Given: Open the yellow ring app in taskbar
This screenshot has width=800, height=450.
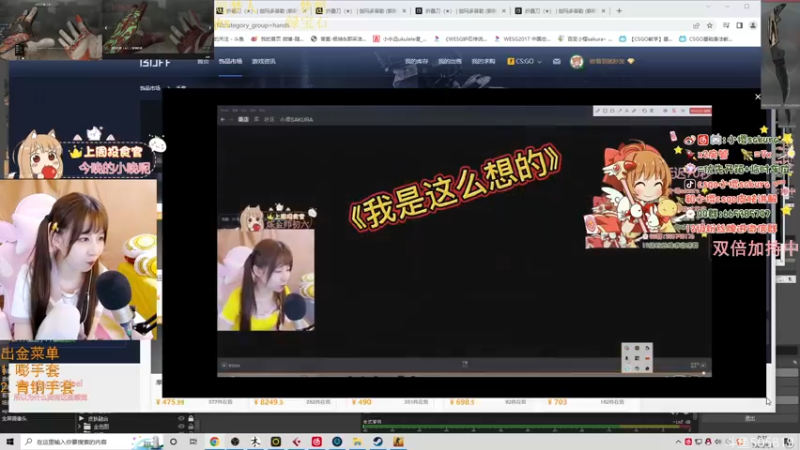Looking at the screenshot, I should (x=276, y=441).
